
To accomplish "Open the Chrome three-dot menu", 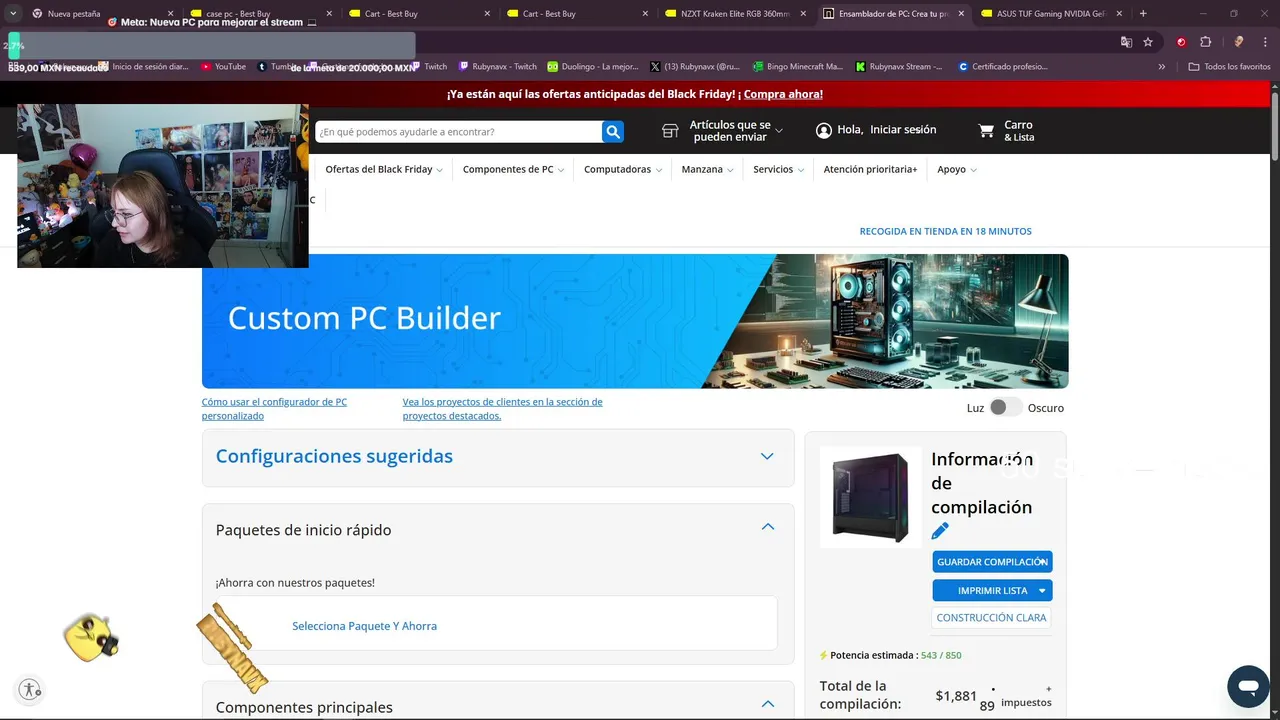I will [1266, 42].
